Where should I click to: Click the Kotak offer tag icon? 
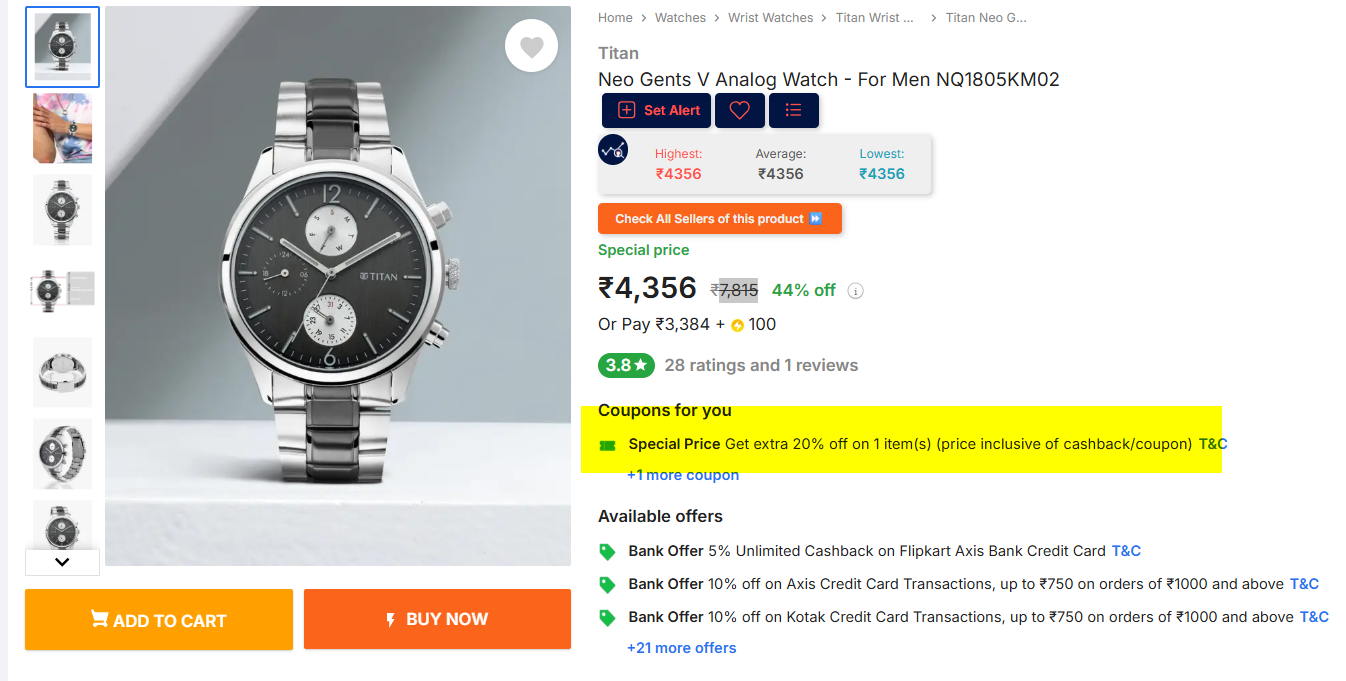607,618
